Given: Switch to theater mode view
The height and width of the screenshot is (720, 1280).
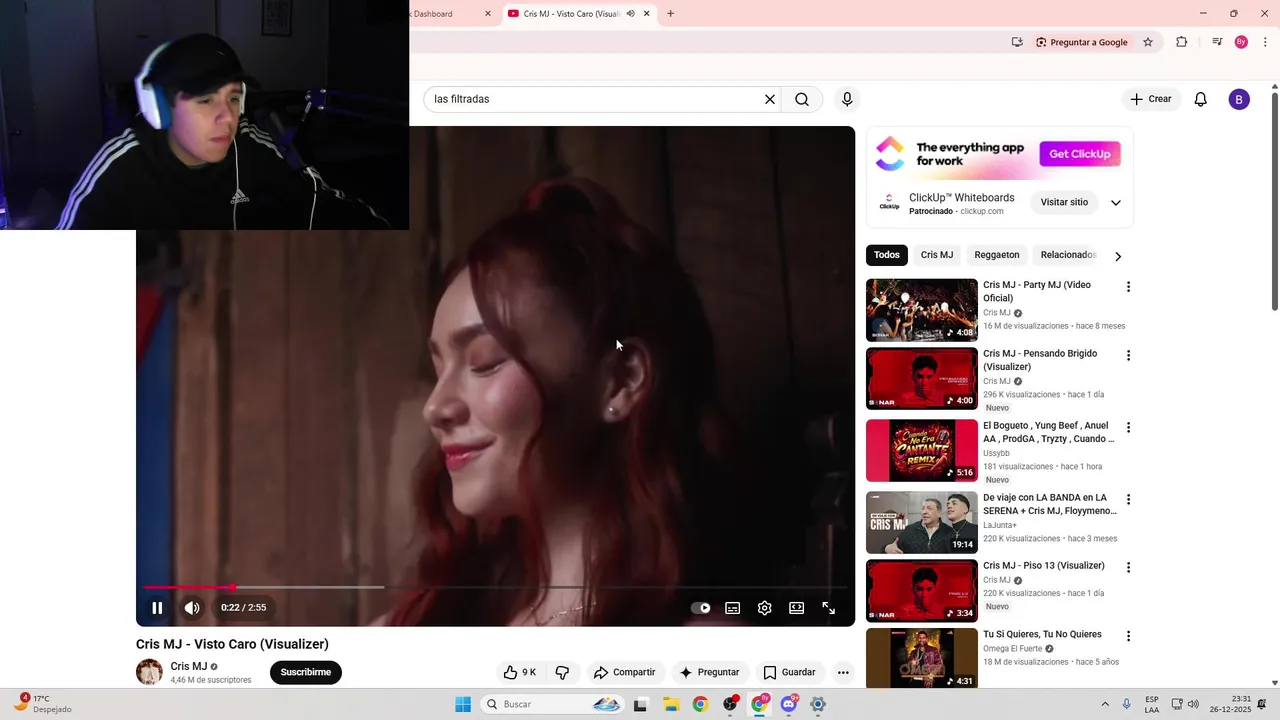Looking at the screenshot, I should 797,608.
